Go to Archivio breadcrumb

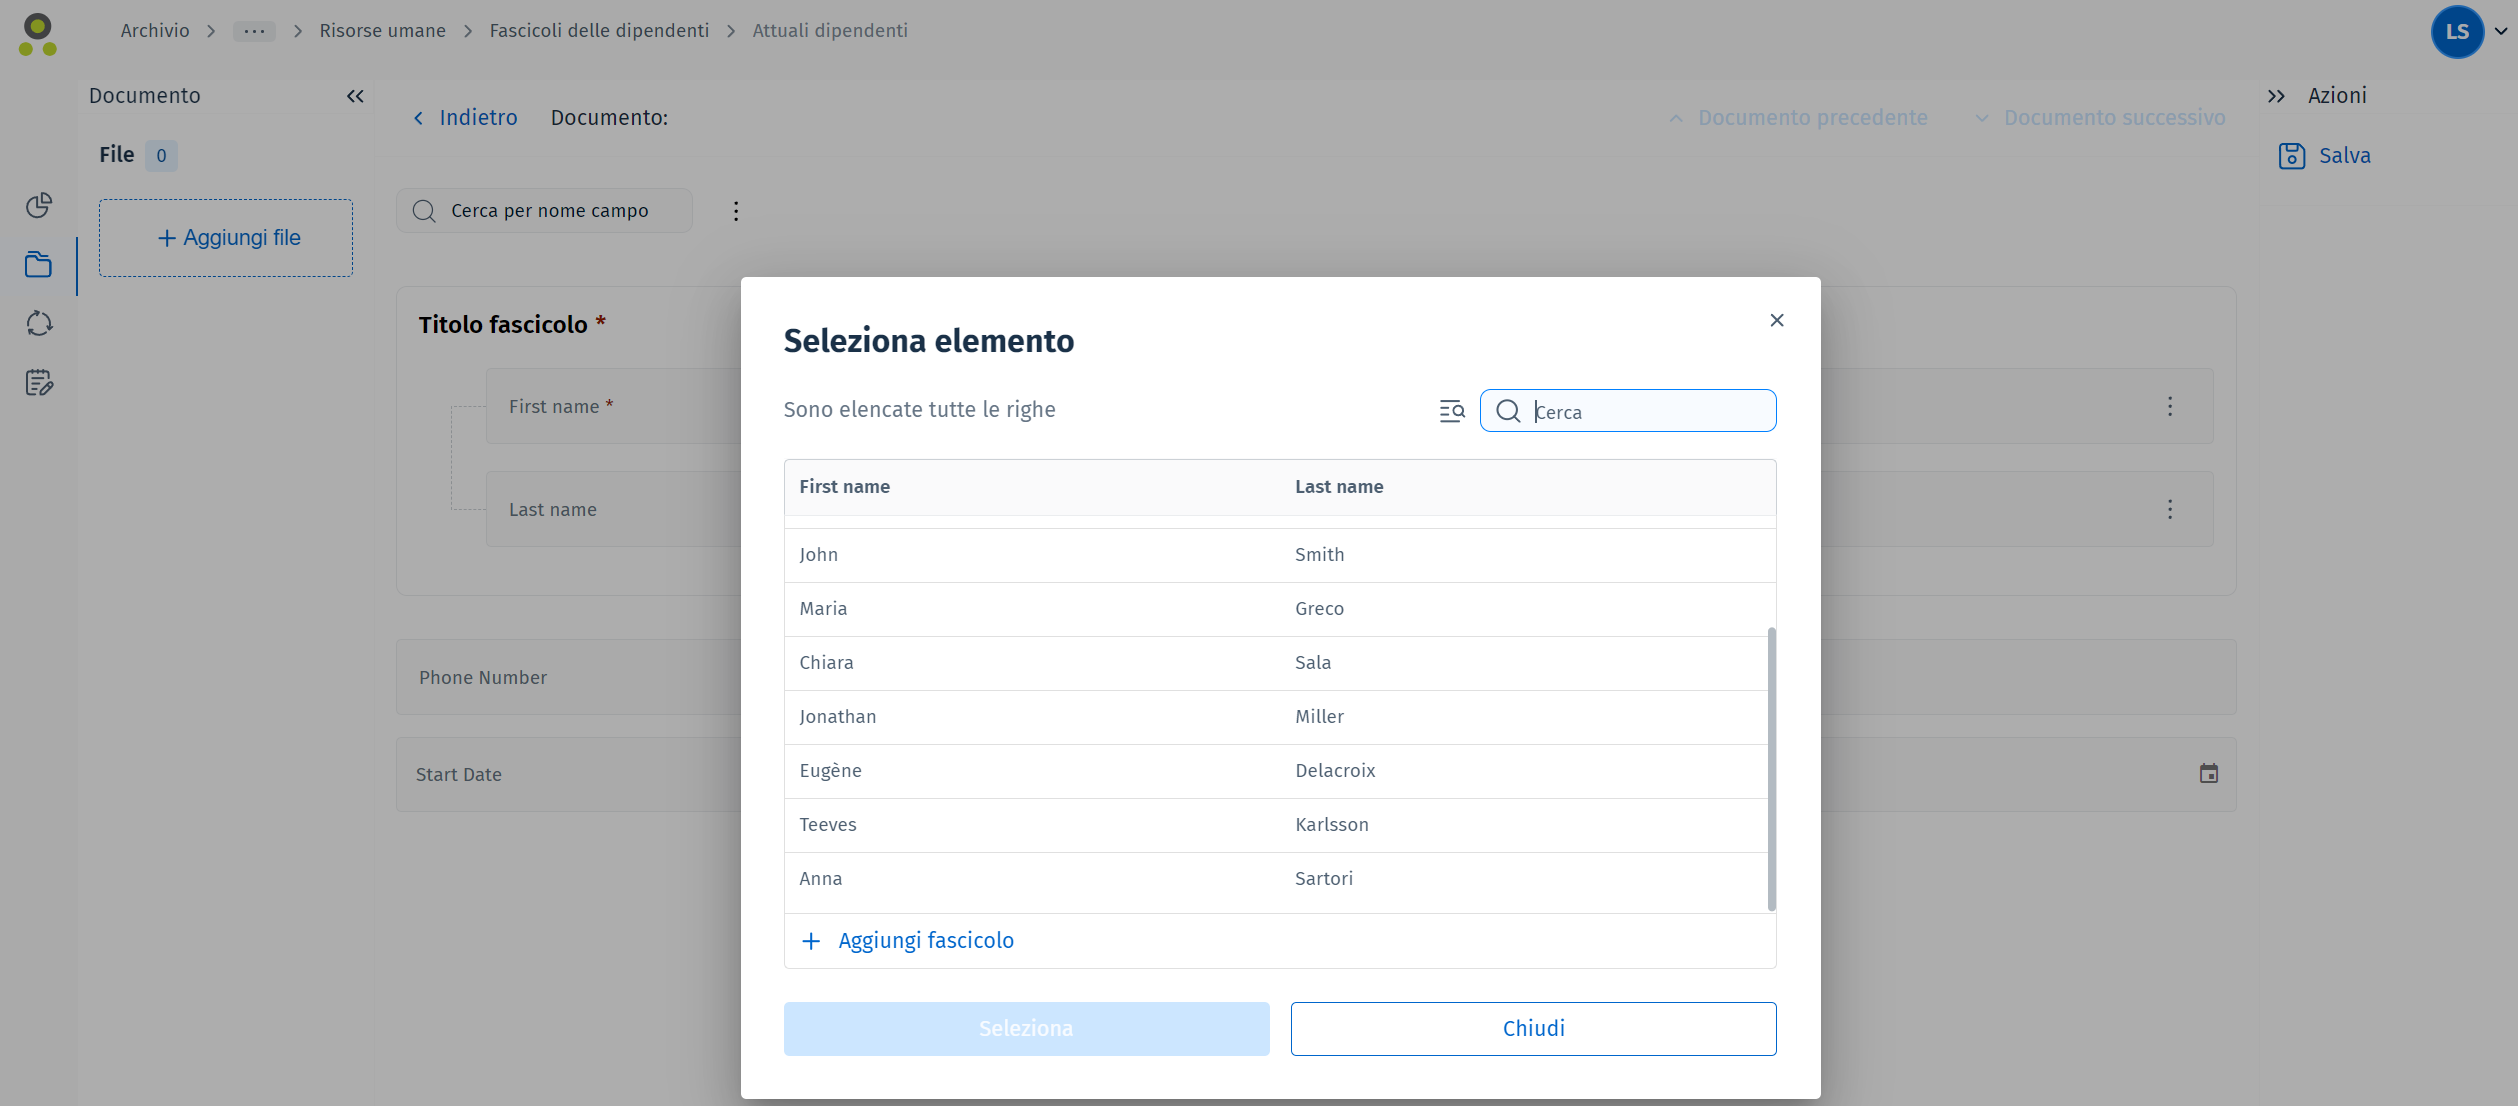coord(155,31)
